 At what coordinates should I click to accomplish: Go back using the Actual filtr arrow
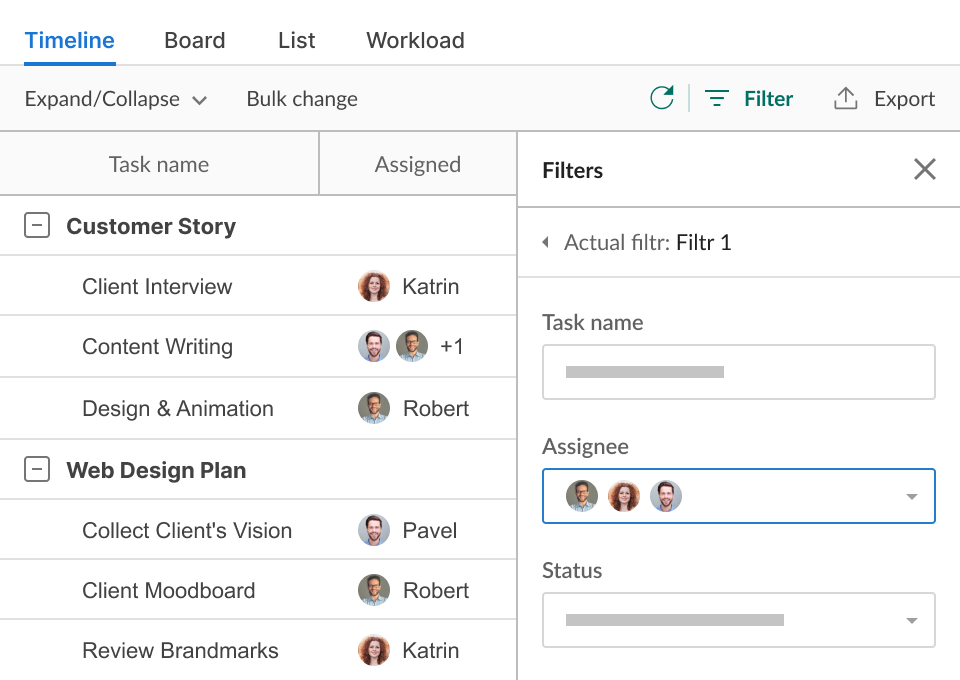click(x=546, y=242)
